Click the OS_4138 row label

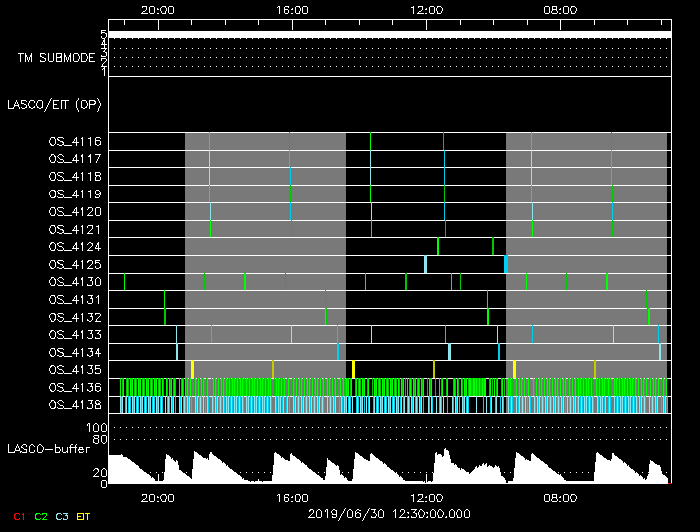(x=75, y=405)
